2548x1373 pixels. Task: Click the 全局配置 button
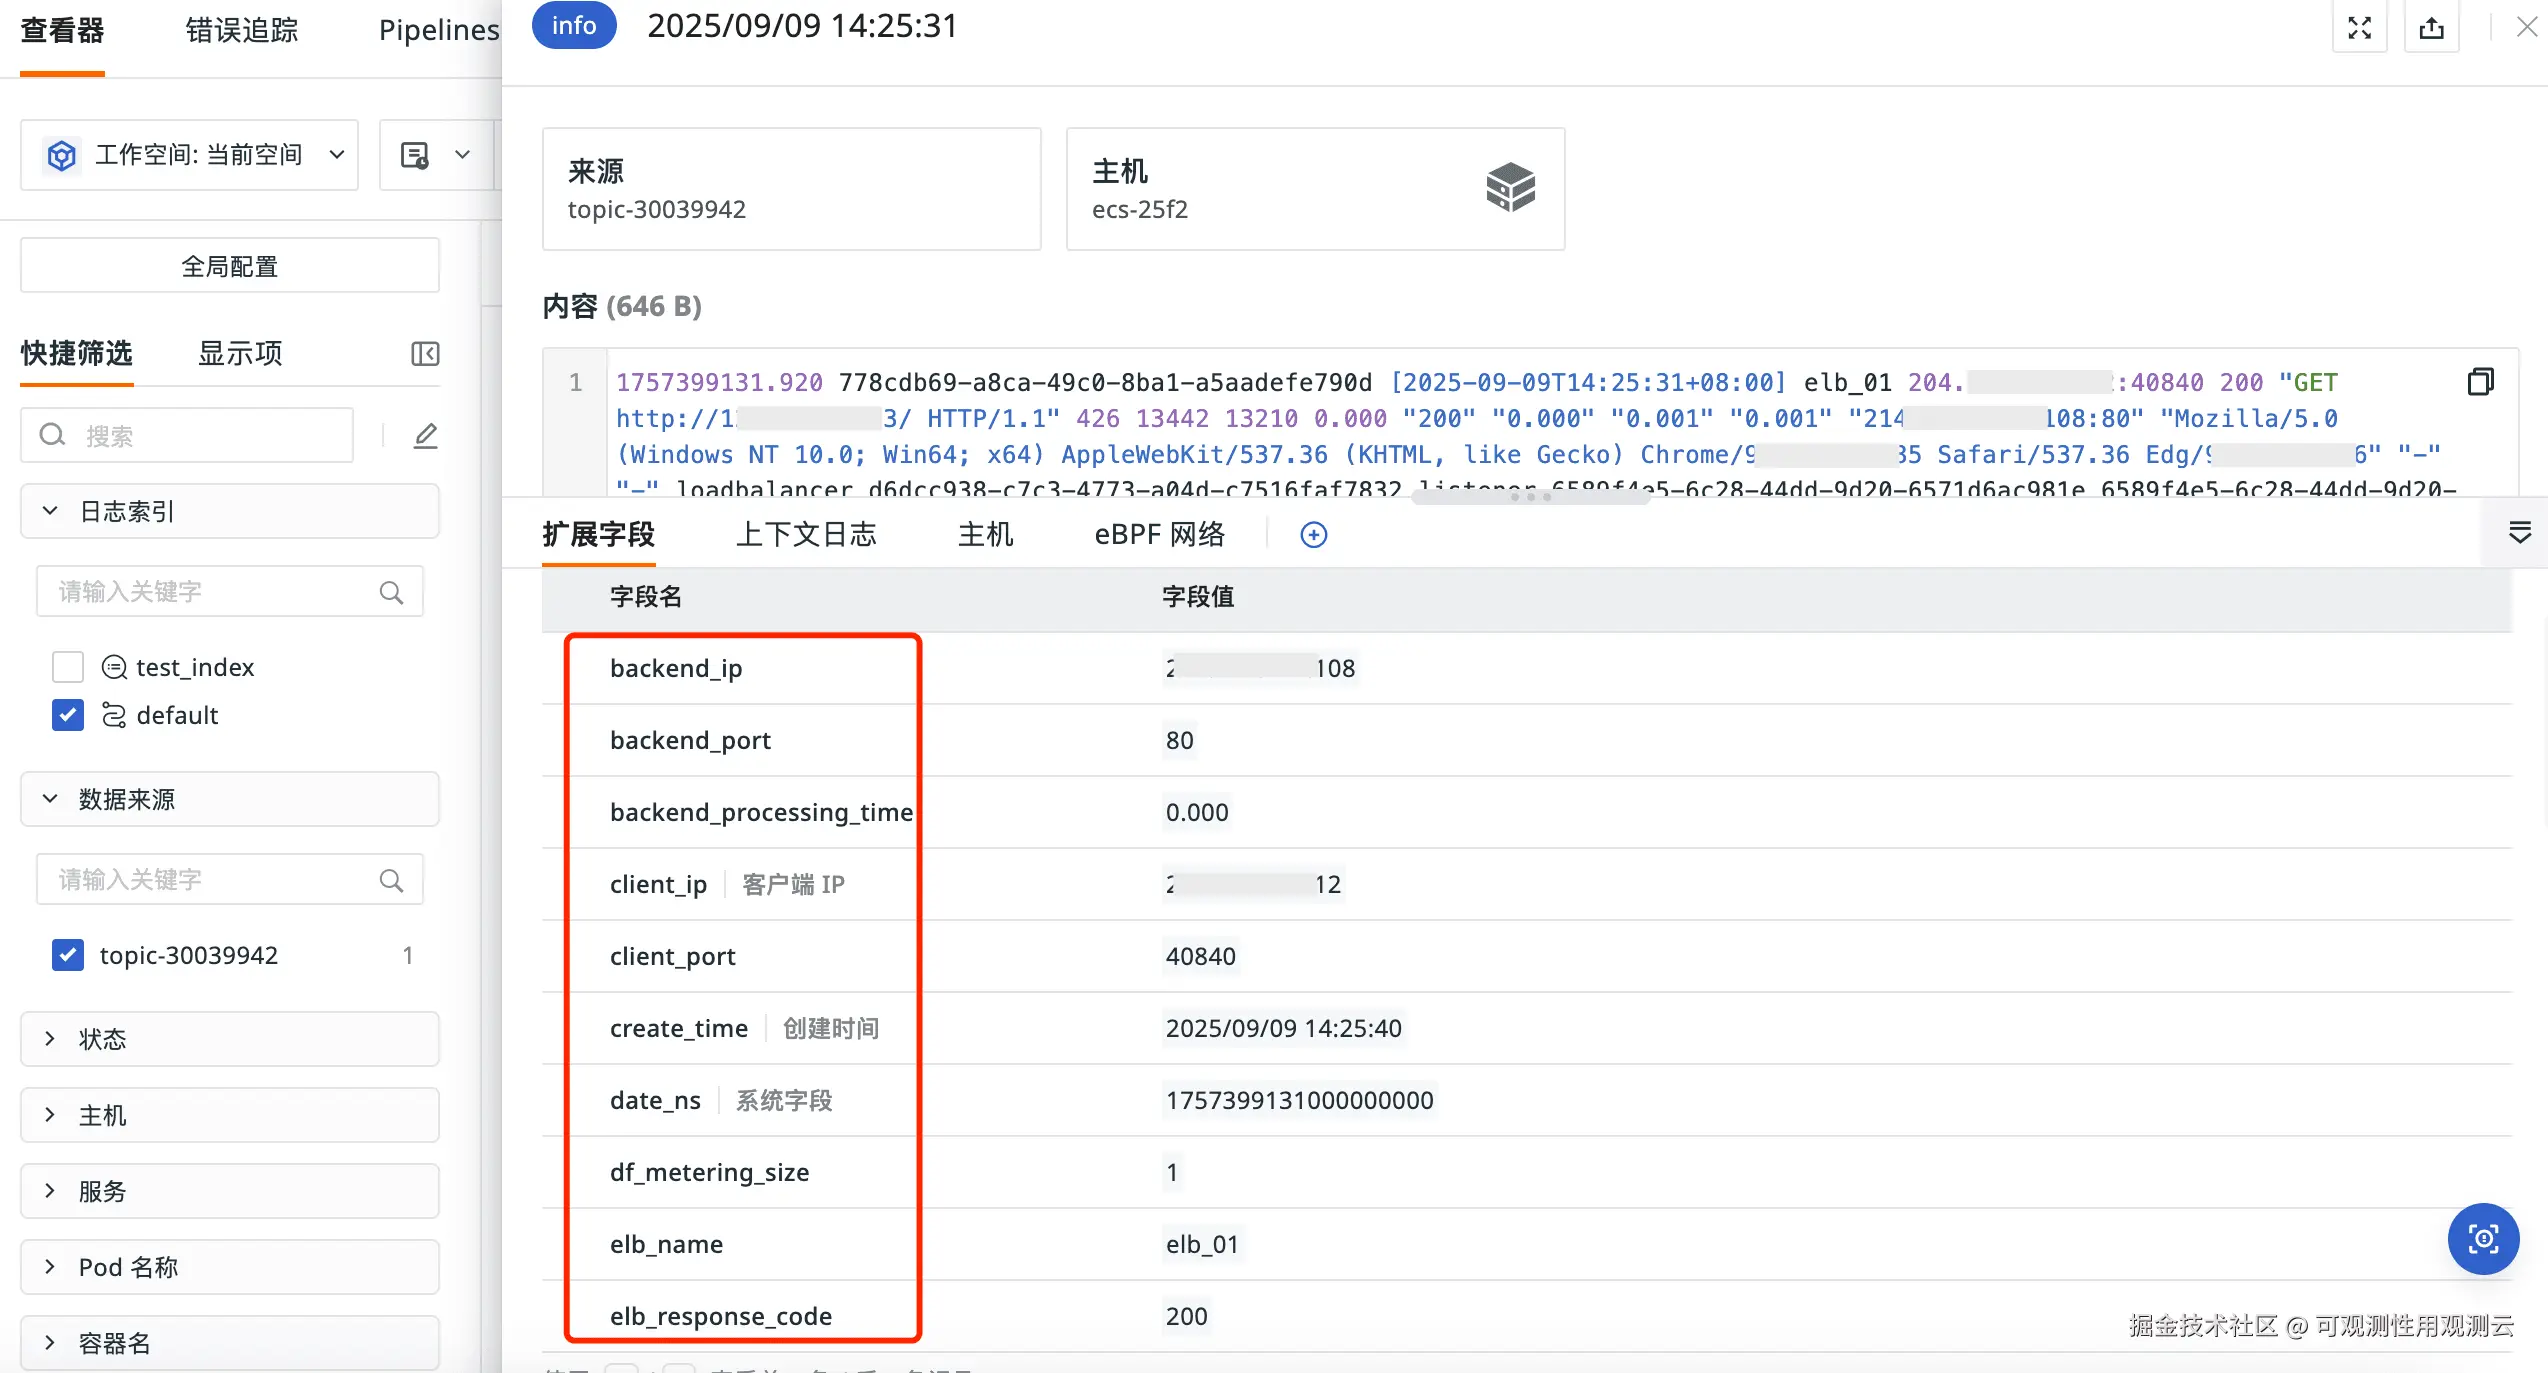click(229, 266)
